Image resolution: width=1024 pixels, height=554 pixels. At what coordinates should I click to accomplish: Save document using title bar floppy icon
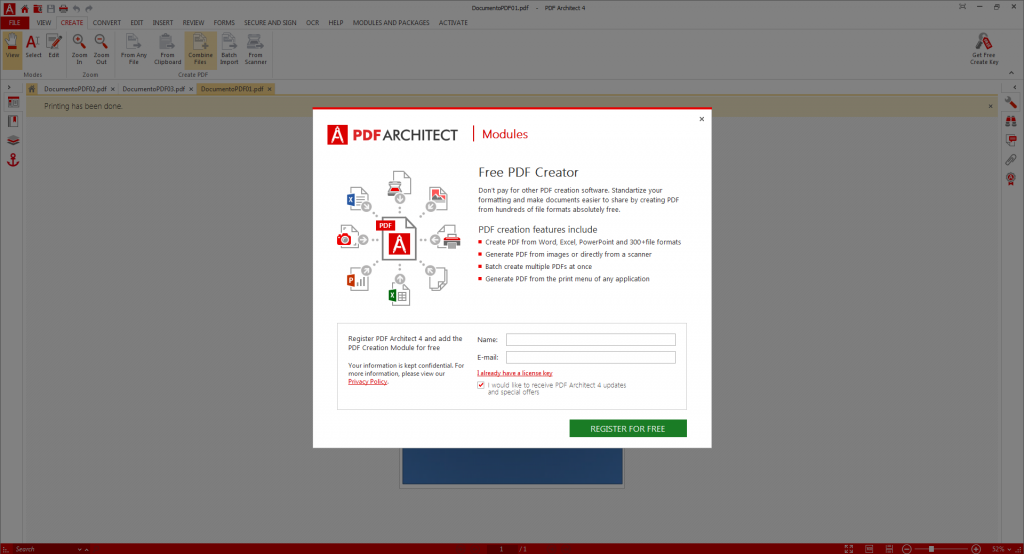click(x=50, y=8)
